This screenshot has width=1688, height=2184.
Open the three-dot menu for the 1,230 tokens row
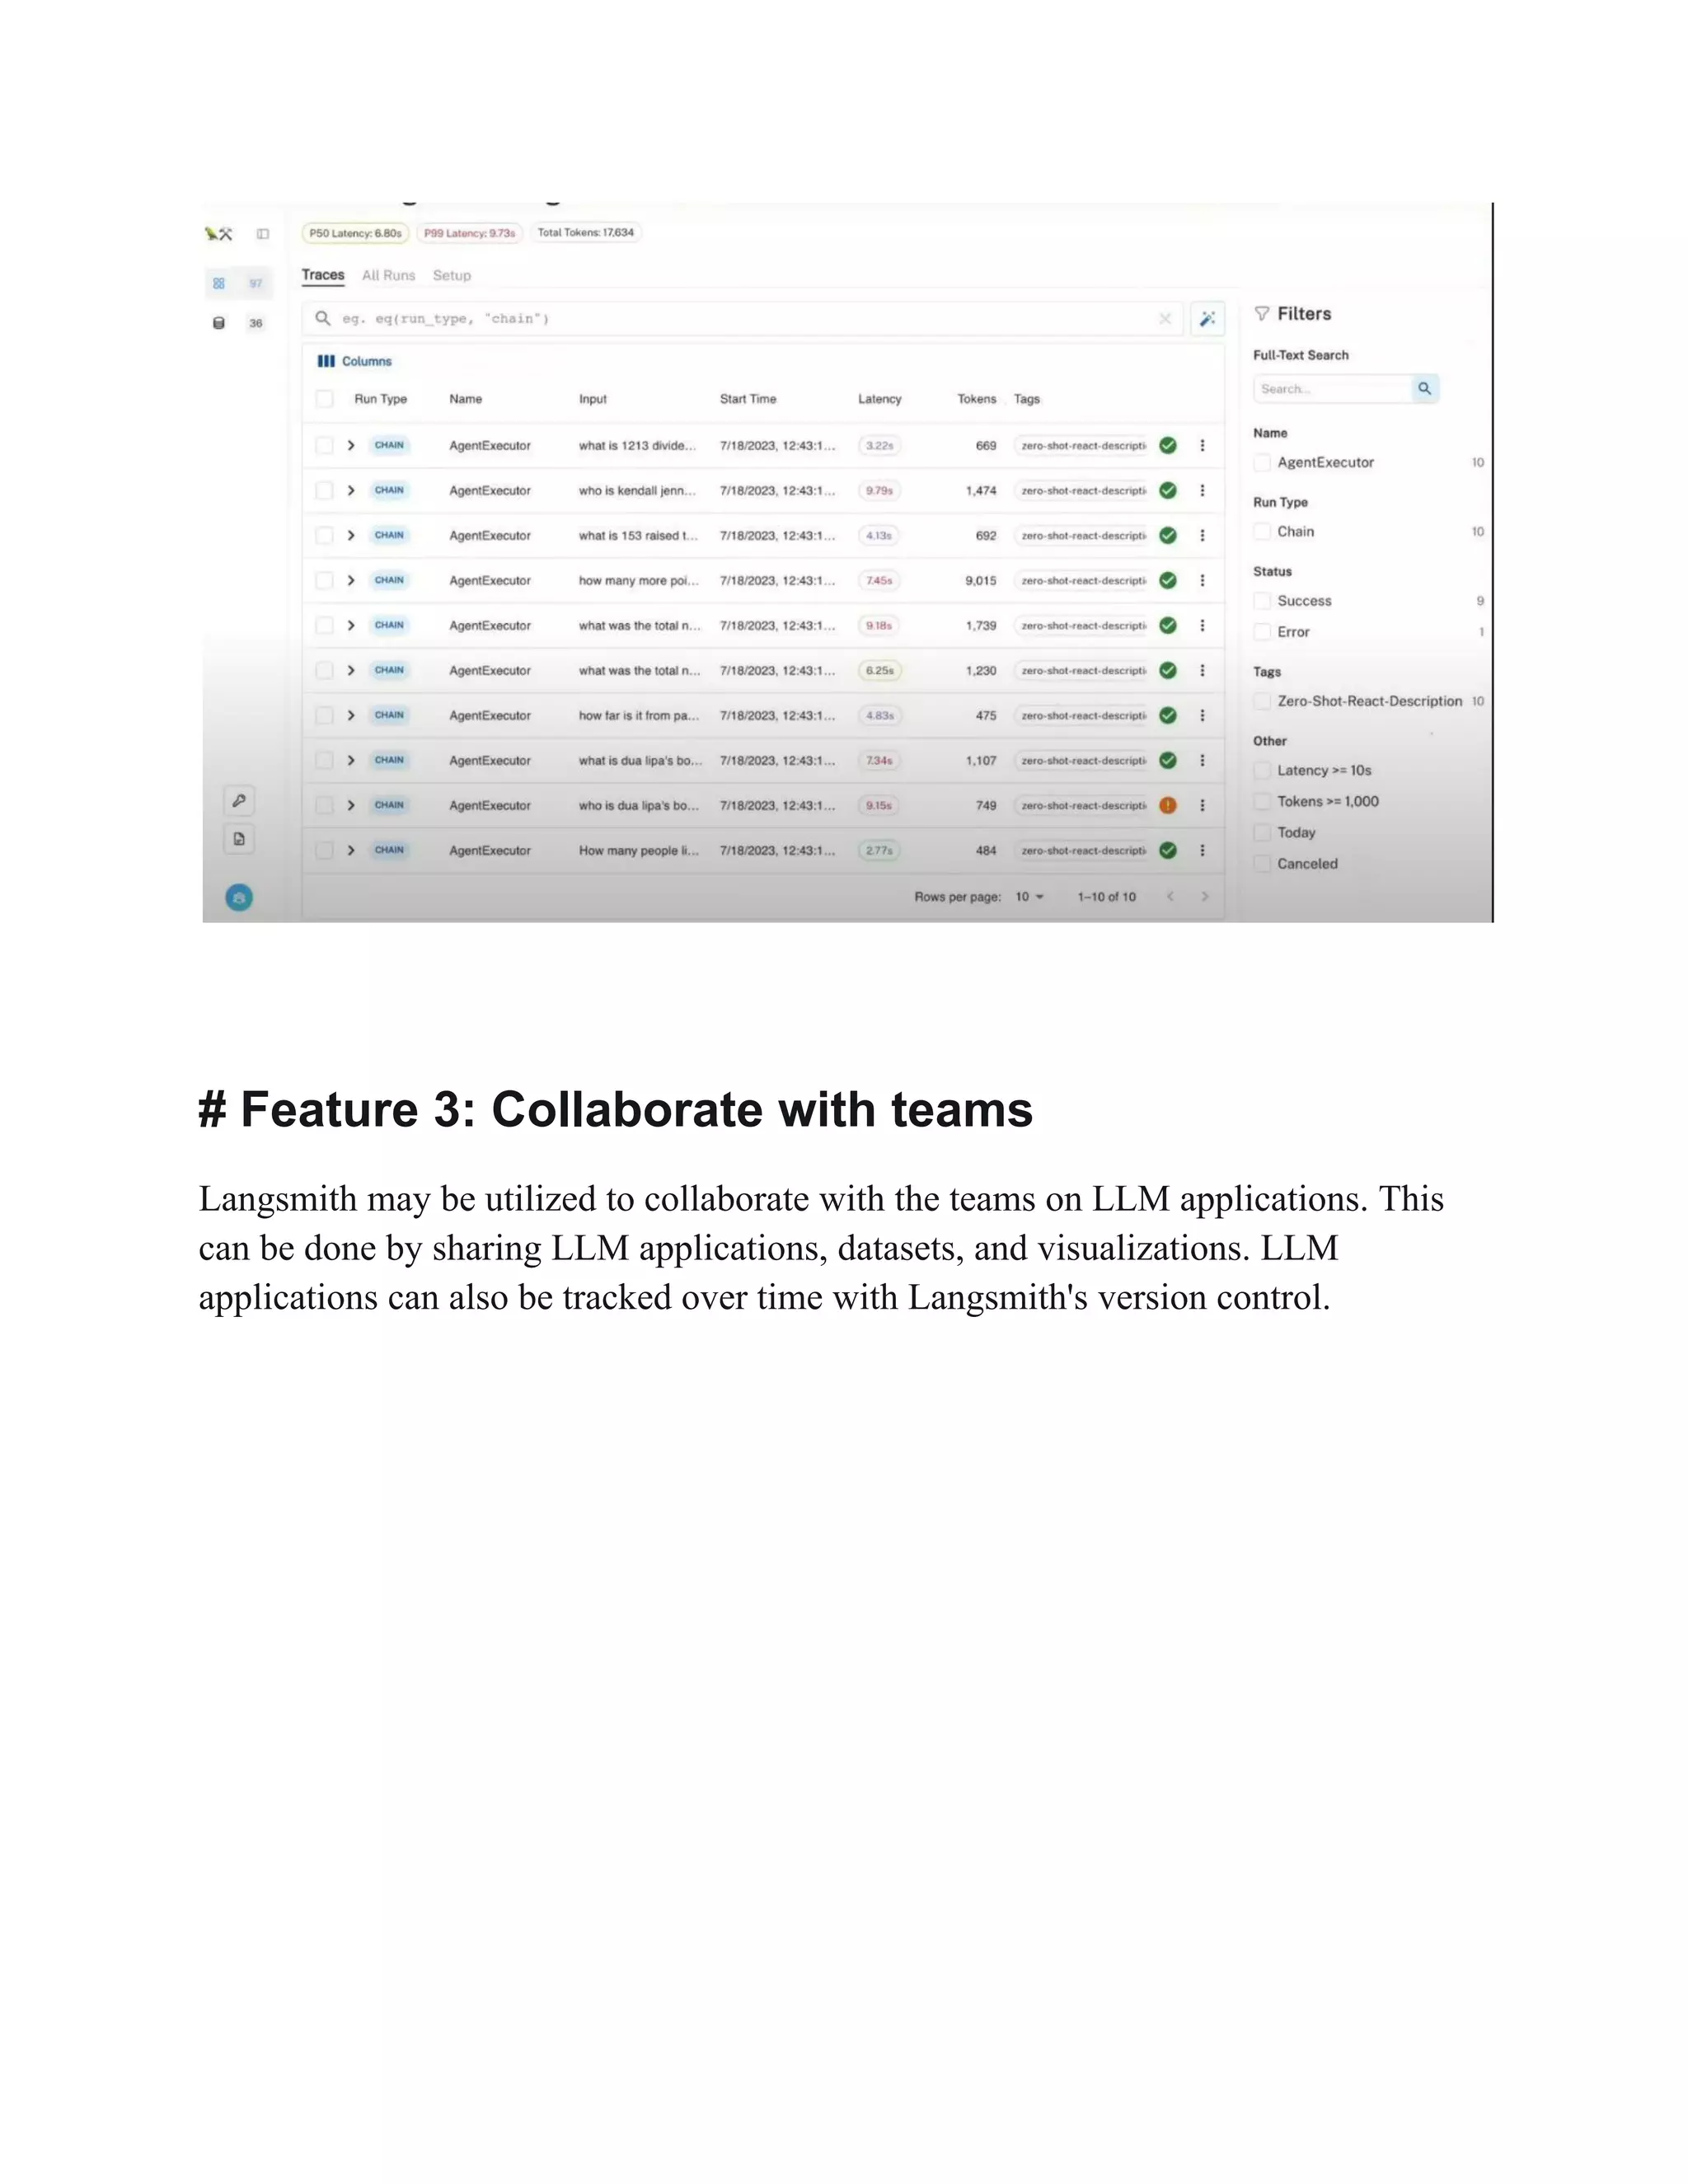(x=1202, y=671)
